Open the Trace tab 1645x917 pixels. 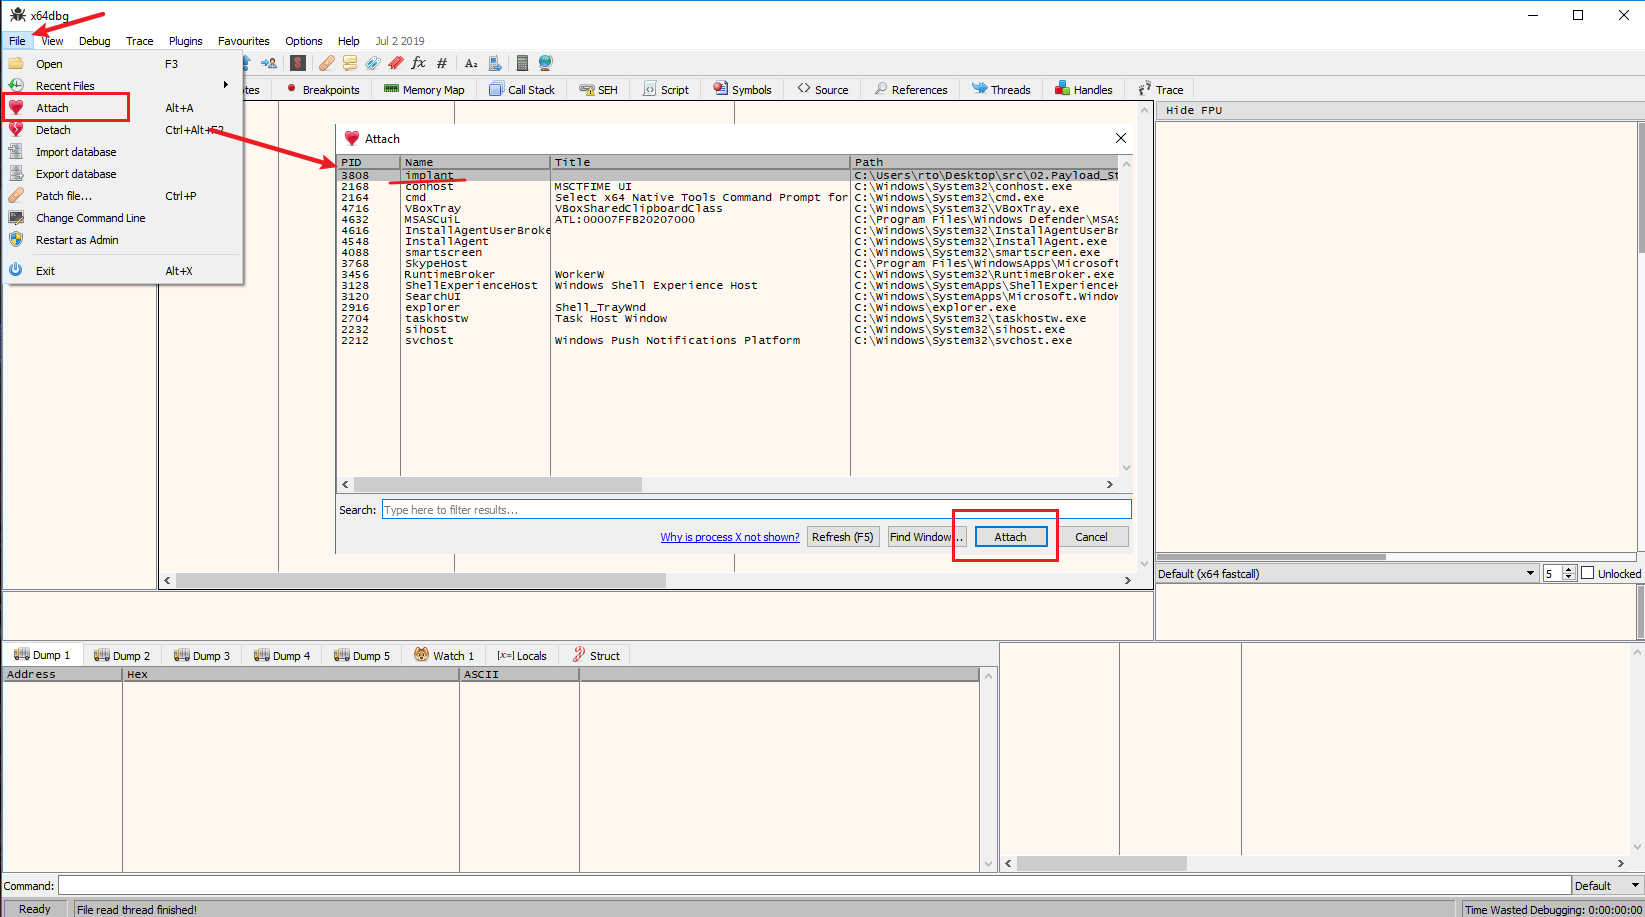1160,89
